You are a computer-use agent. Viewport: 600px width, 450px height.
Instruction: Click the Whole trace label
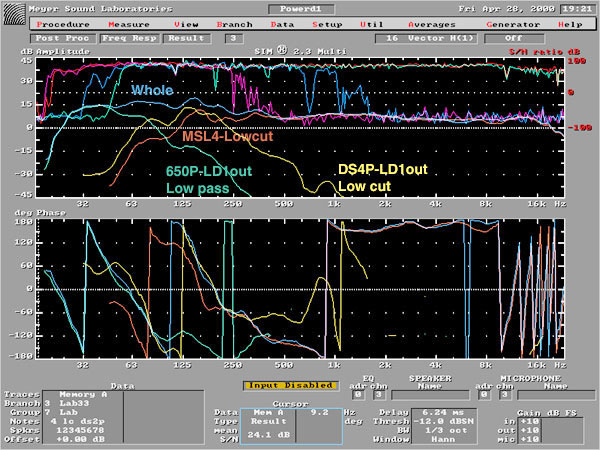pyautogui.click(x=152, y=90)
